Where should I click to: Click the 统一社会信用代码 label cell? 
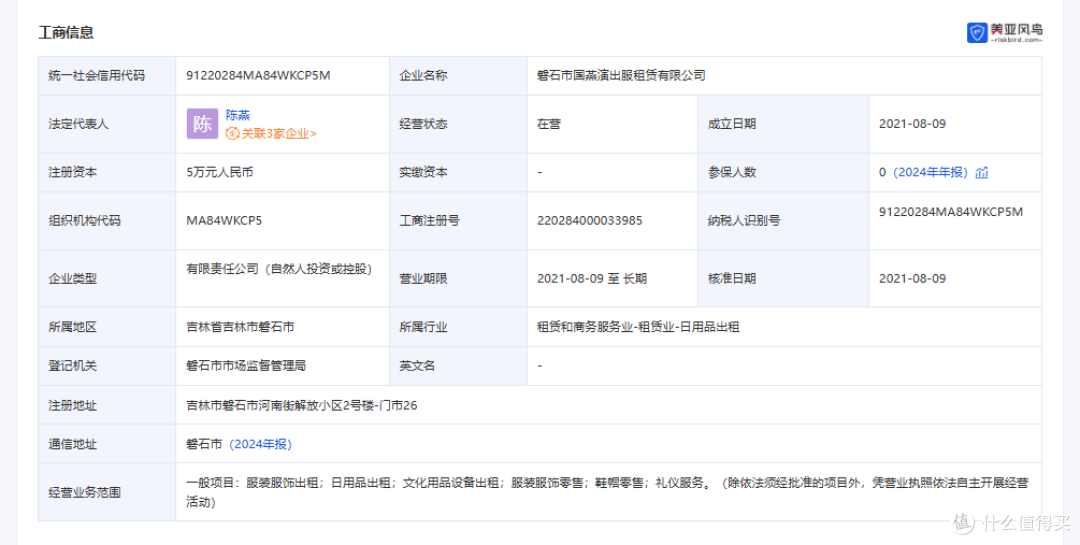coord(107,76)
